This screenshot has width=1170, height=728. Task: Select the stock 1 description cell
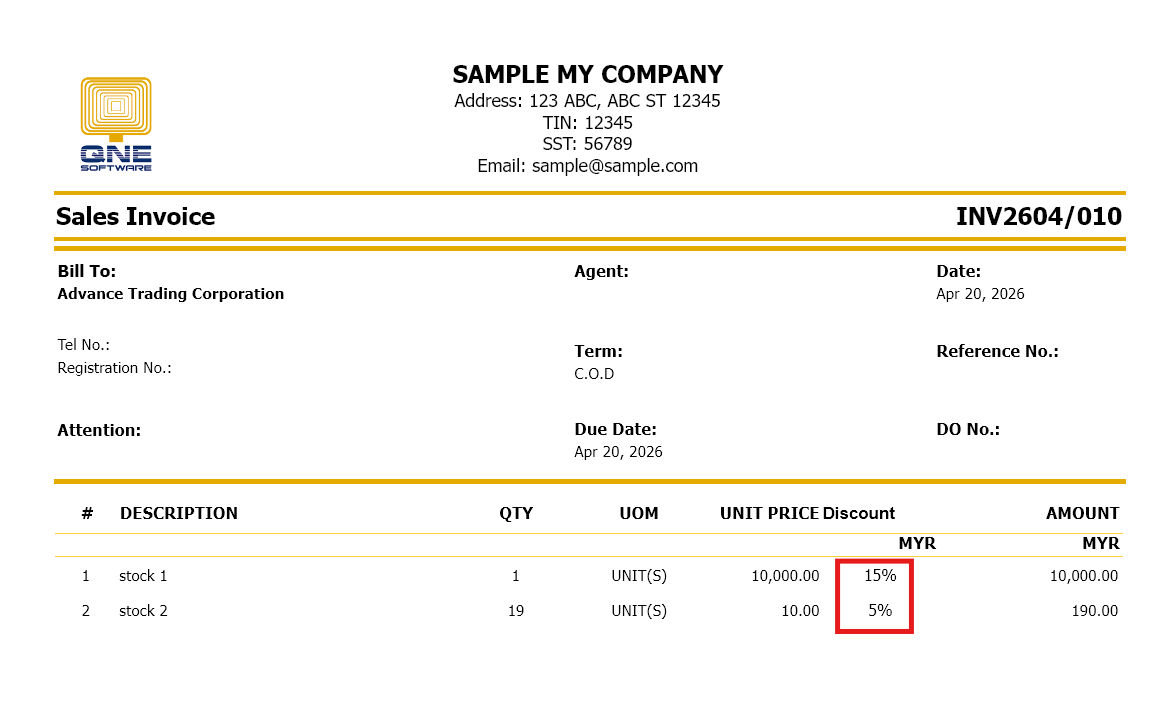(143, 576)
